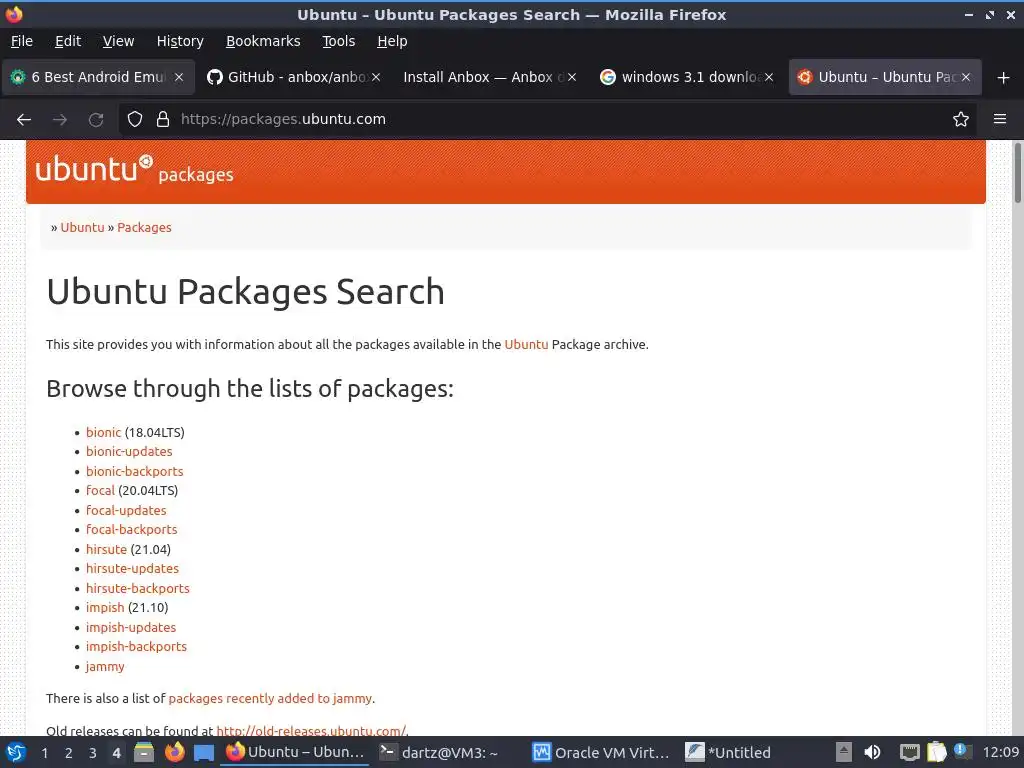1024x768 pixels.
Task: Open the taskbar application menu icon
Action: tap(16, 752)
